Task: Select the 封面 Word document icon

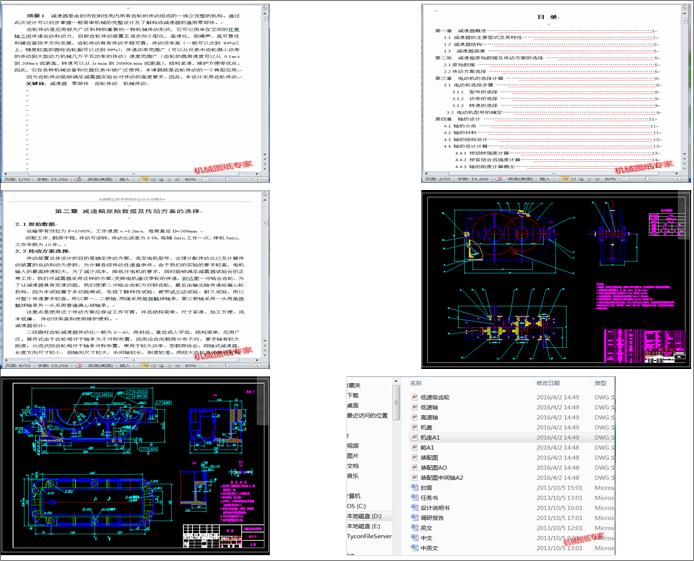Action: point(415,488)
